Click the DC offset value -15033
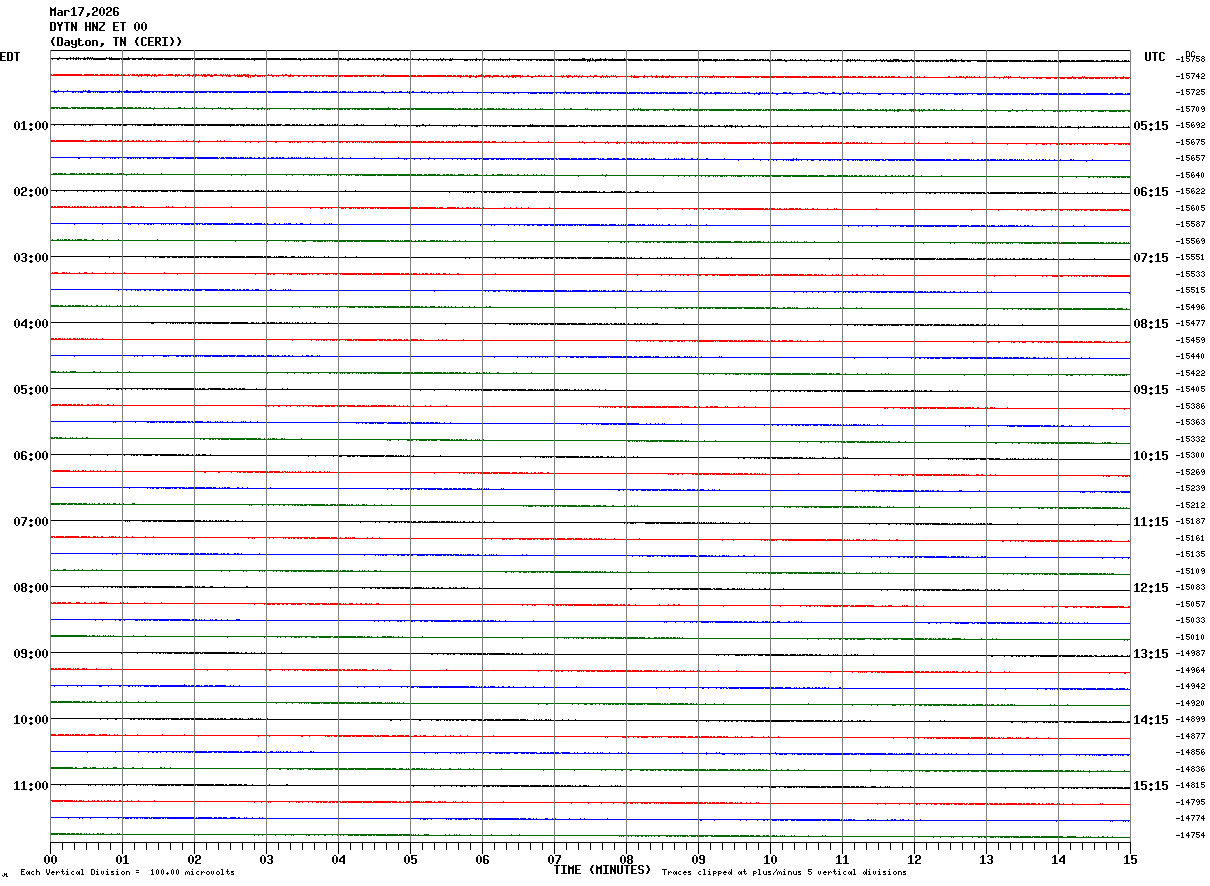Screen dimensions: 1210x886 (x=1191, y=621)
